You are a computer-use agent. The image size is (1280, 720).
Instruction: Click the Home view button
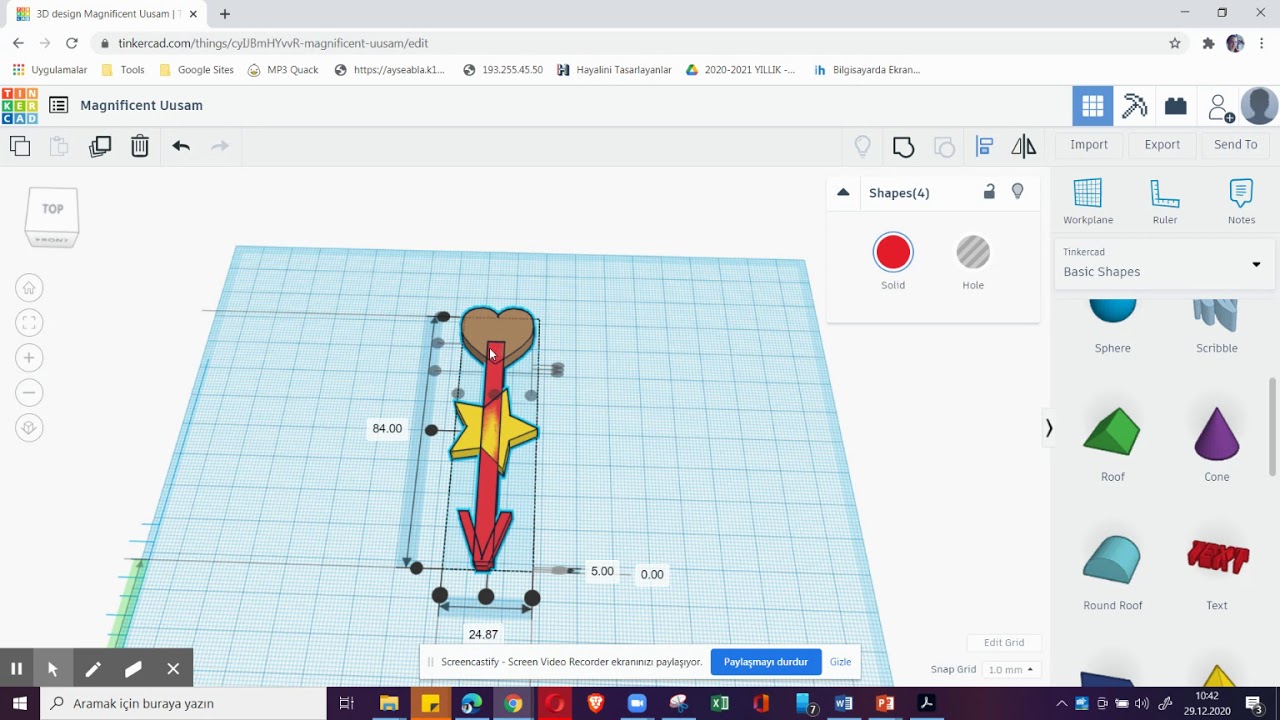[29, 288]
